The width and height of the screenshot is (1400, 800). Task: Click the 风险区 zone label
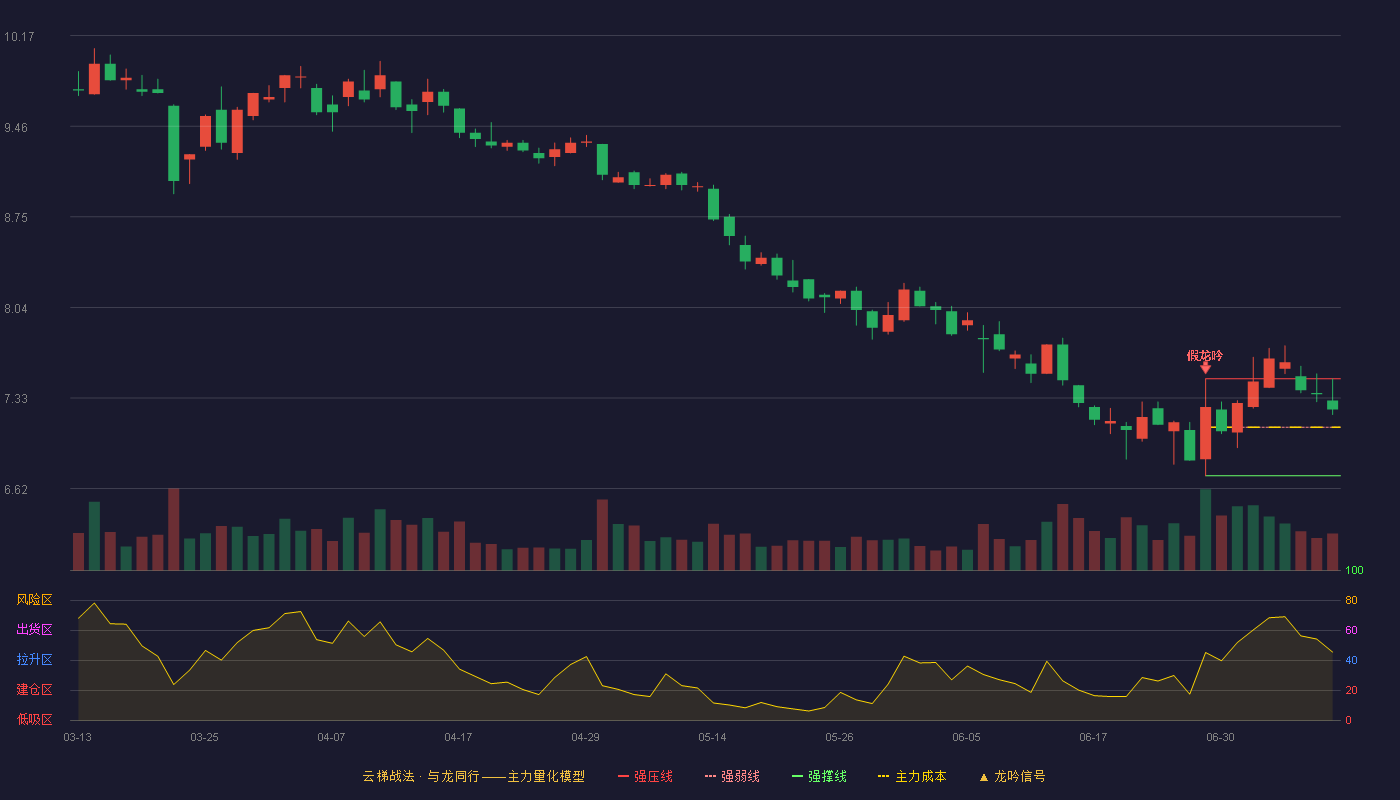point(34,600)
